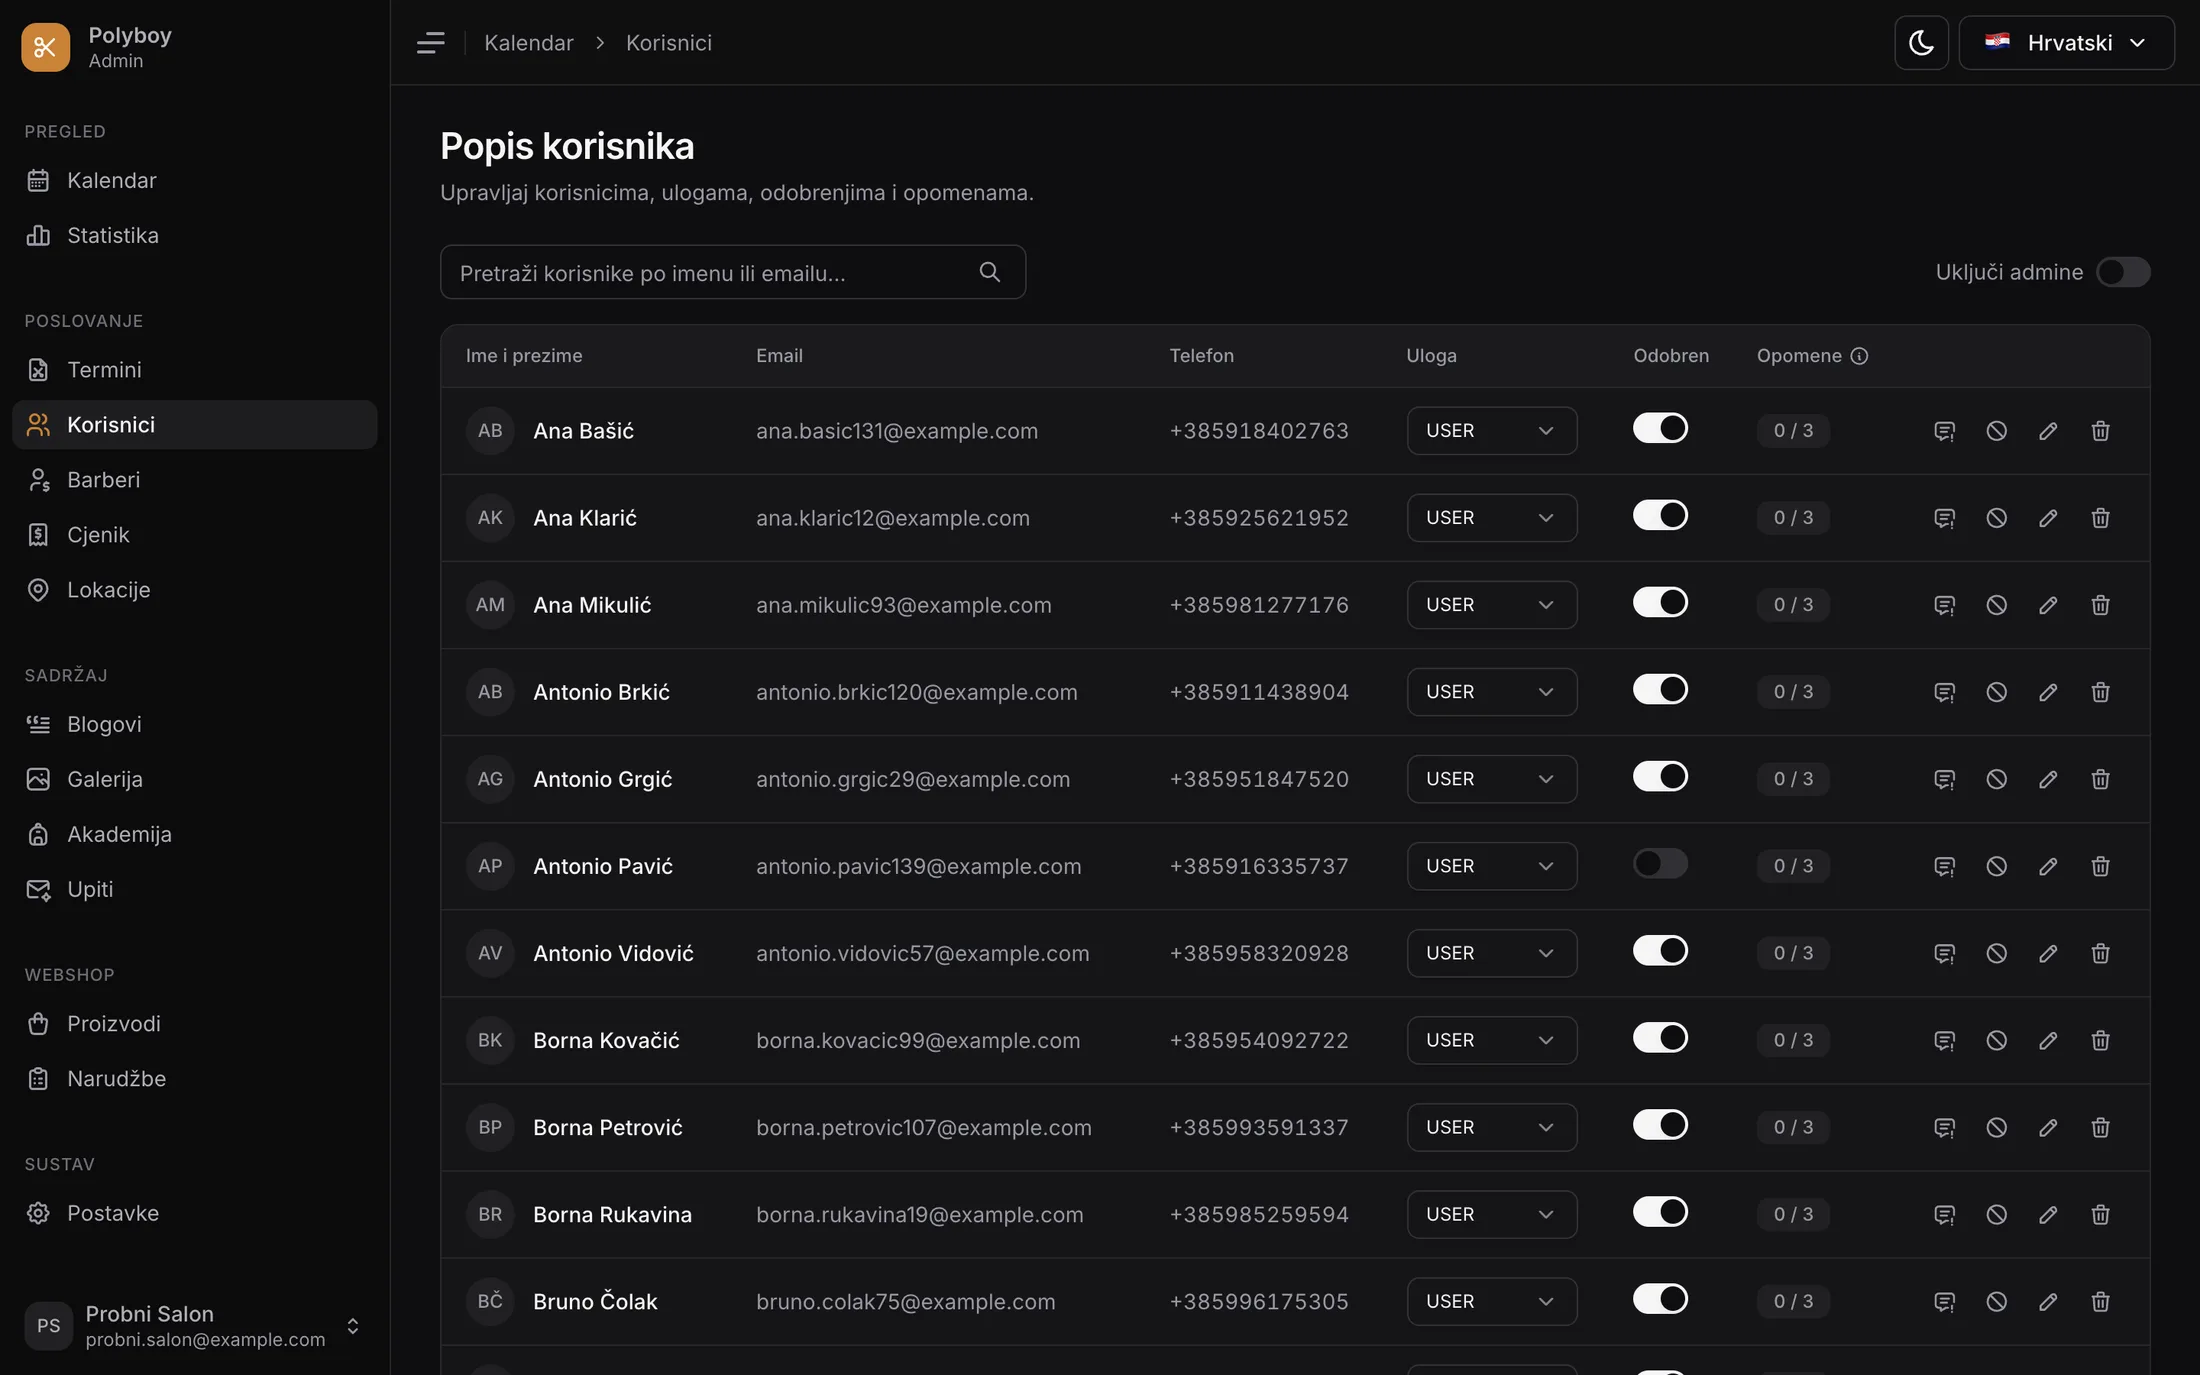Toggle Odobren switch for Antonio Grgić
The width and height of the screenshot is (2200, 1375).
click(x=1660, y=776)
